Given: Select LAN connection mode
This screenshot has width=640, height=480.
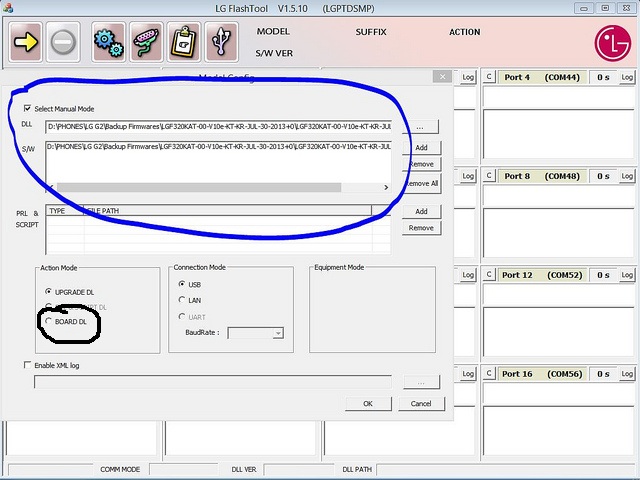Looking at the screenshot, I should tap(182, 300).
